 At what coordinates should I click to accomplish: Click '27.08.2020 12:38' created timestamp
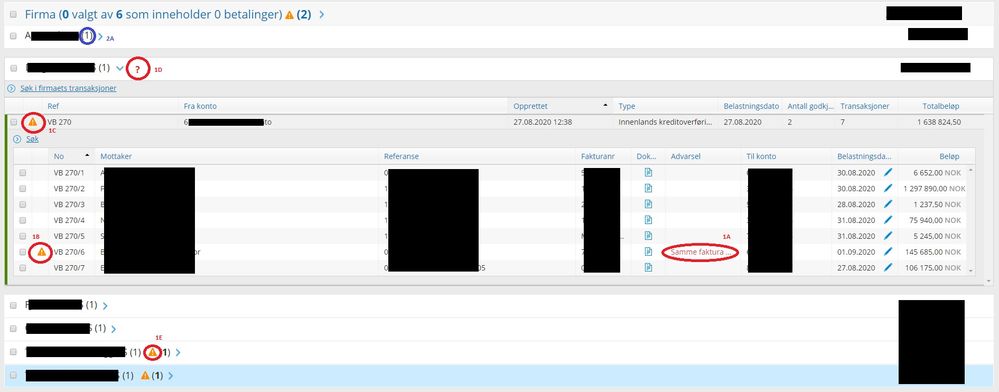tap(542, 122)
